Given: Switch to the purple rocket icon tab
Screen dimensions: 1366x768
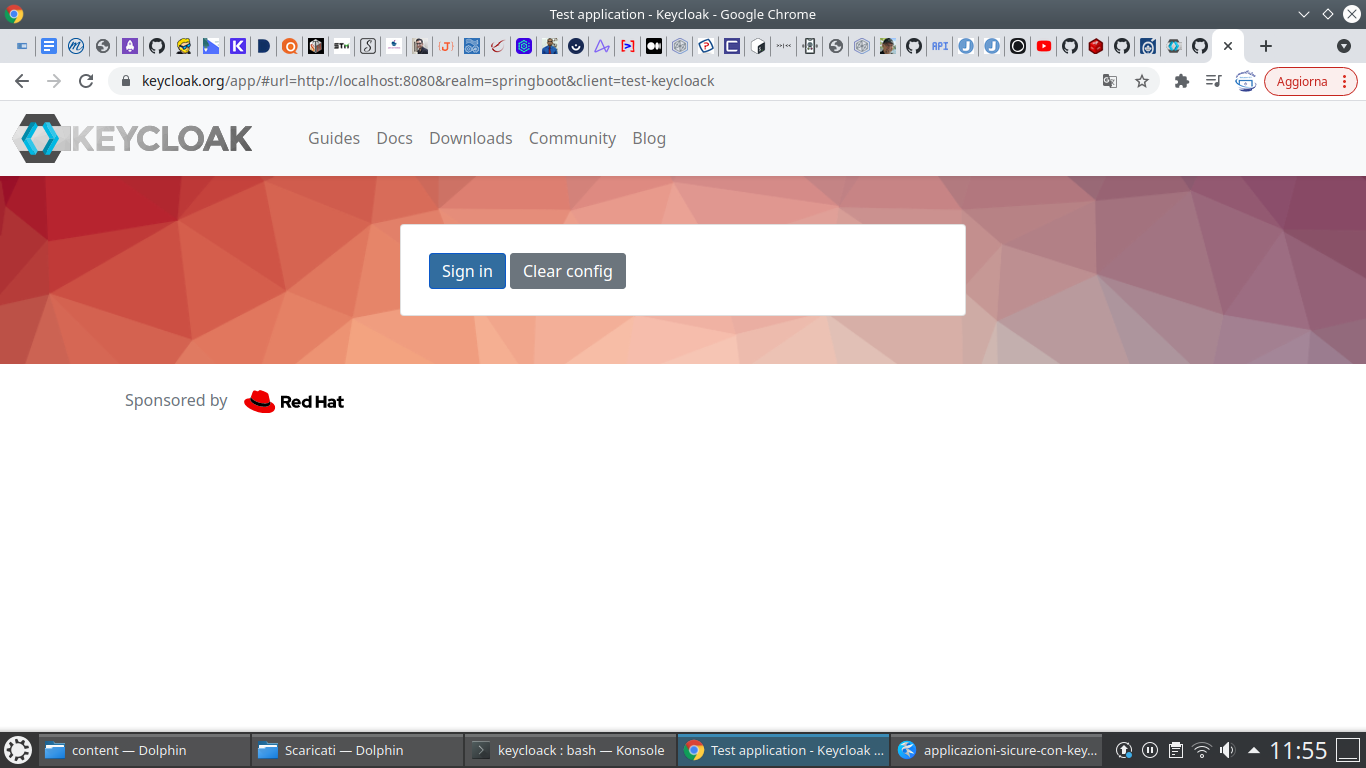Looking at the screenshot, I should (130, 46).
